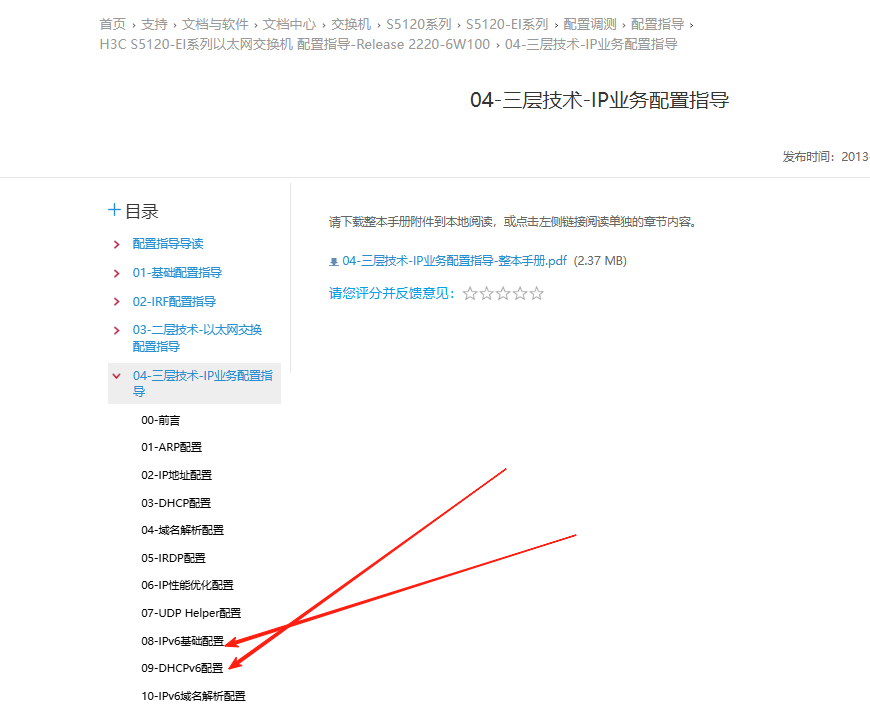Click the (2.37 MB) file size text
Screen dimensions: 870x715
(600, 261)
